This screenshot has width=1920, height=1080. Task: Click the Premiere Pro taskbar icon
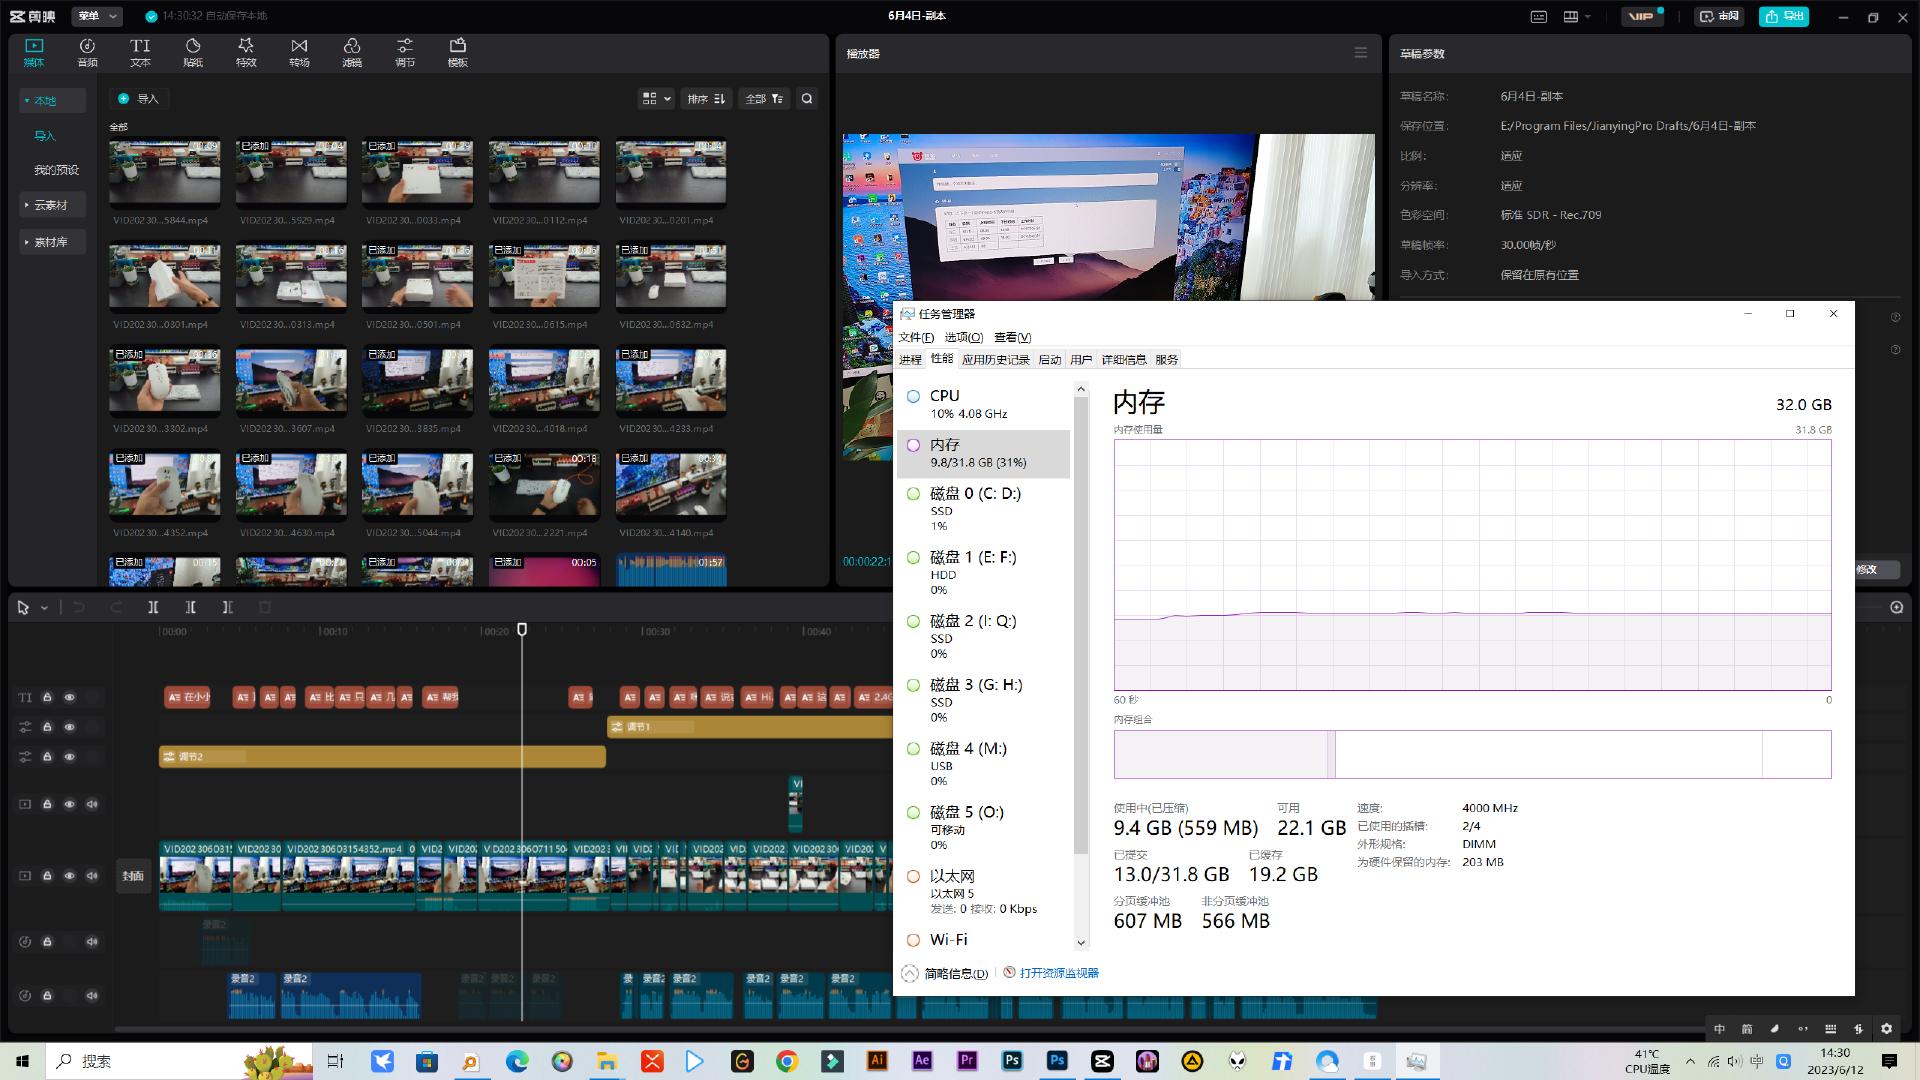click(967, 1061)
